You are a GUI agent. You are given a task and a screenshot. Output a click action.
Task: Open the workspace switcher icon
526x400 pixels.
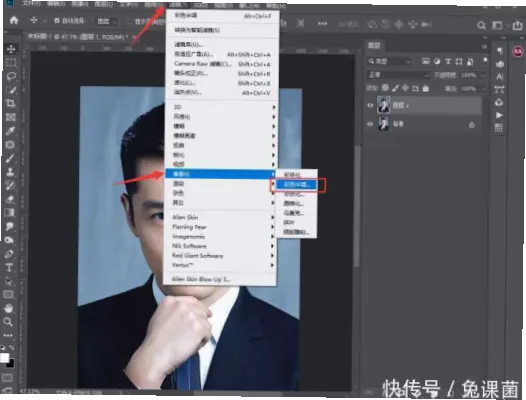click(497, 26)
